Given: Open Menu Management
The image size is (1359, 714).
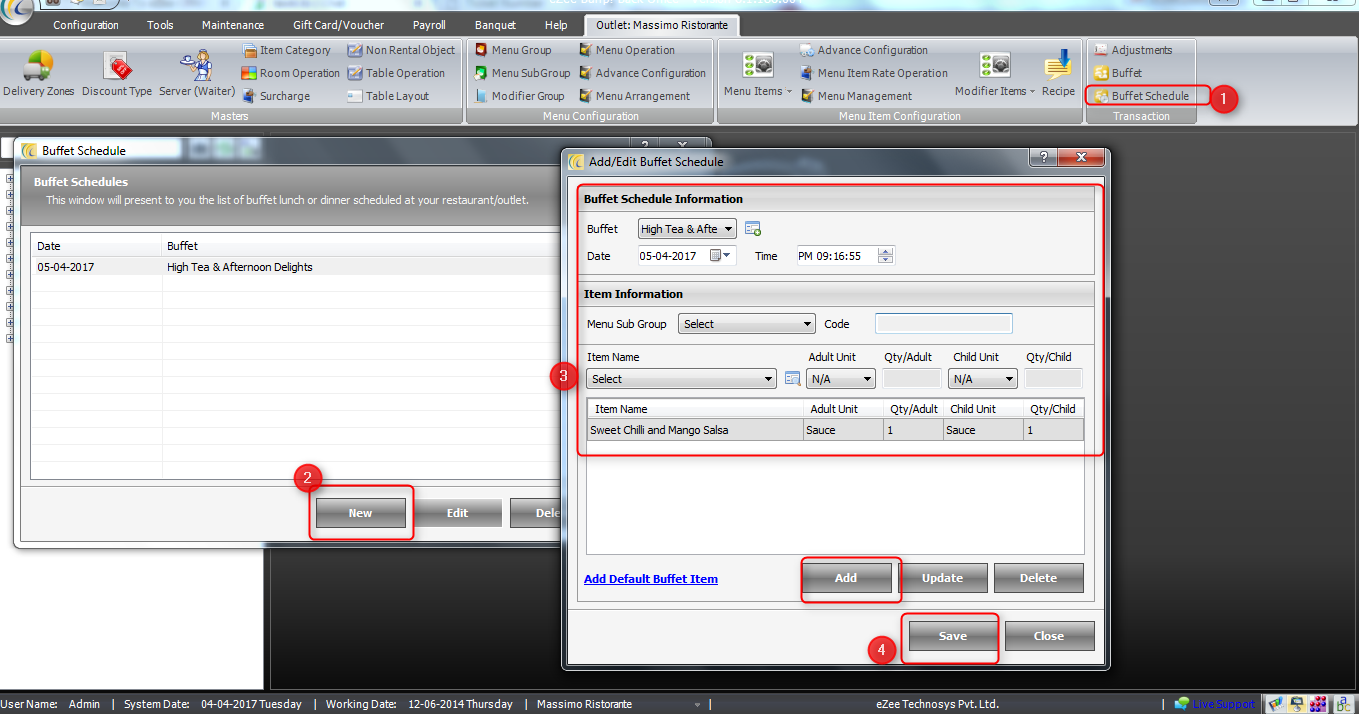Looking at the screenshot, I should coord(856,96).
